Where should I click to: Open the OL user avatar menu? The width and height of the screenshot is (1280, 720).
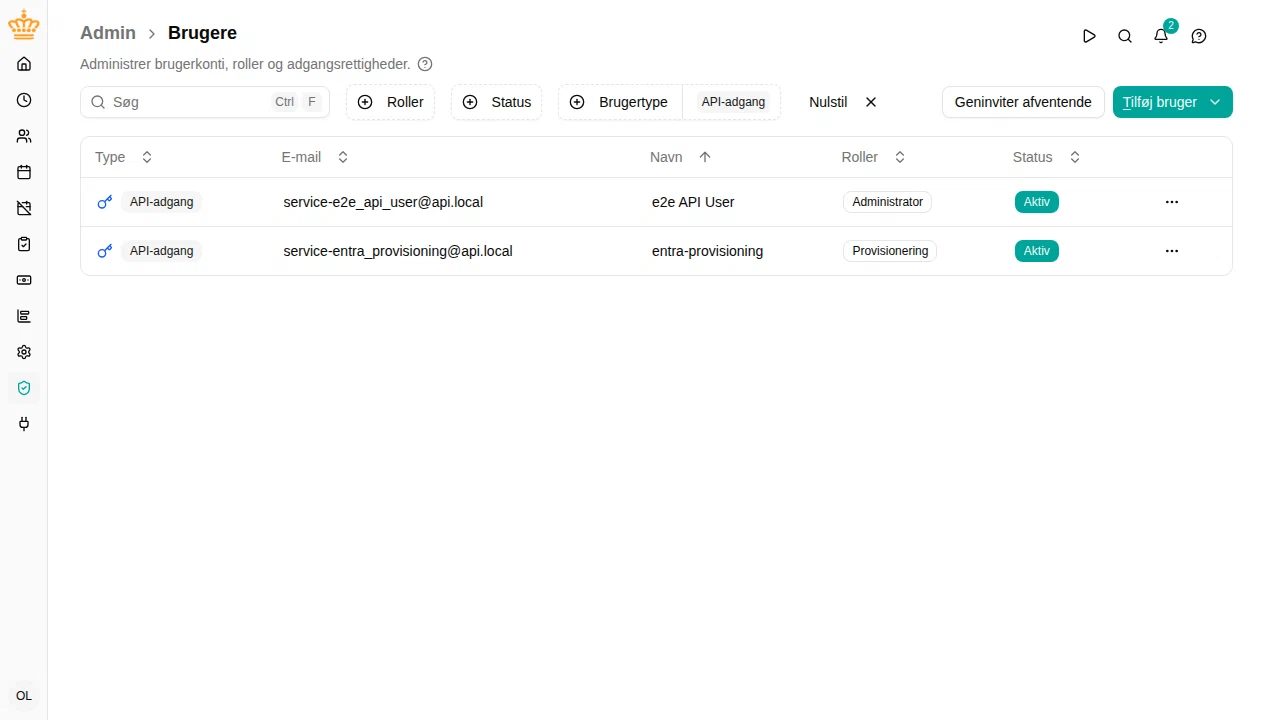(24, 696)
